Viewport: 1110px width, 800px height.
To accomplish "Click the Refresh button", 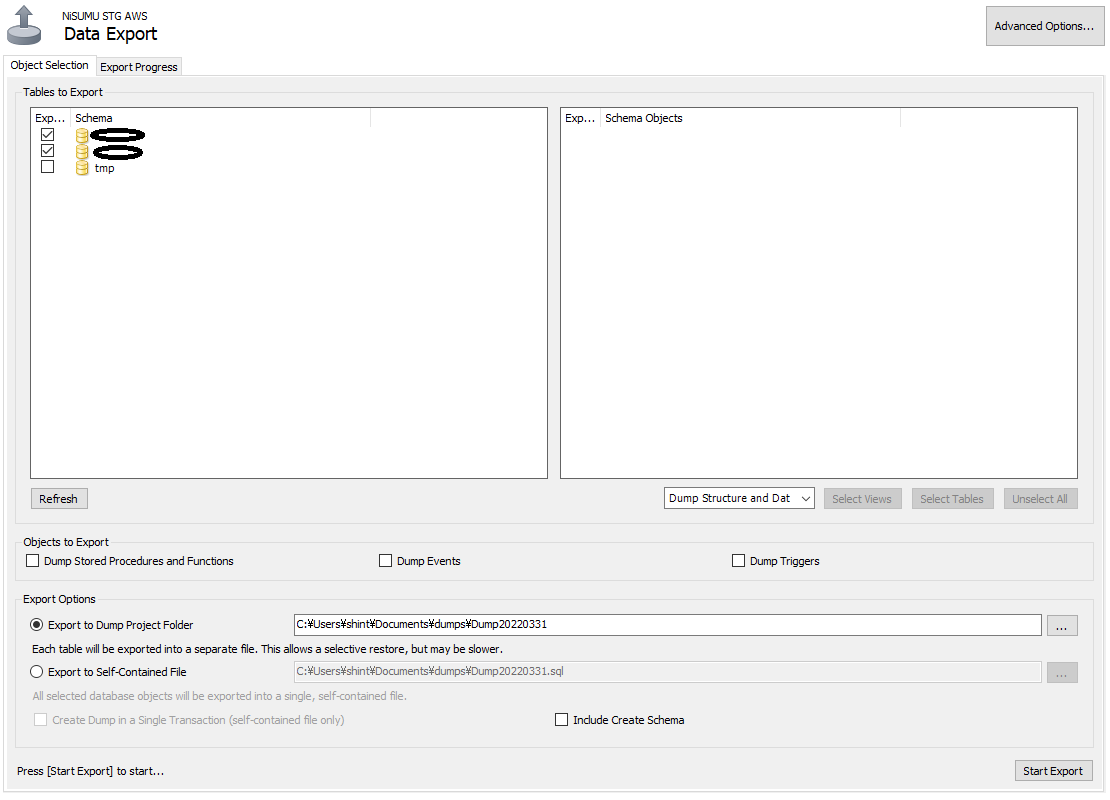I will click(59, 499).
